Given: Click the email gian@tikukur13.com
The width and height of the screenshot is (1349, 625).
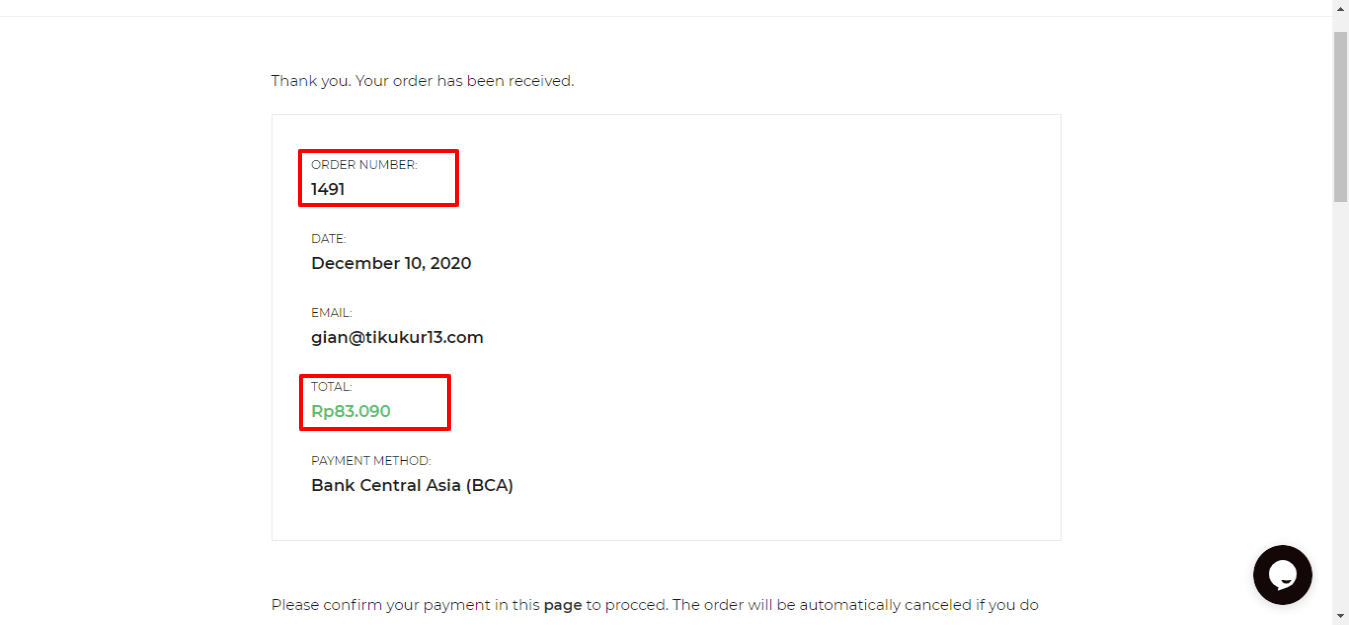Looking at the screenshot, I should pyautogui.click(x=397, y=337).
